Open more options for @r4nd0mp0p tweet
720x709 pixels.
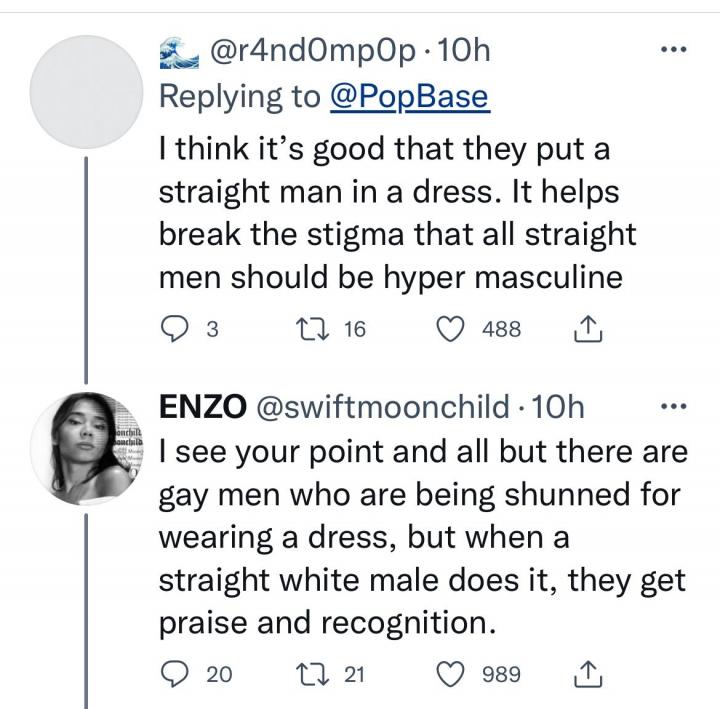pyautogui.click(x=675, y=49)
